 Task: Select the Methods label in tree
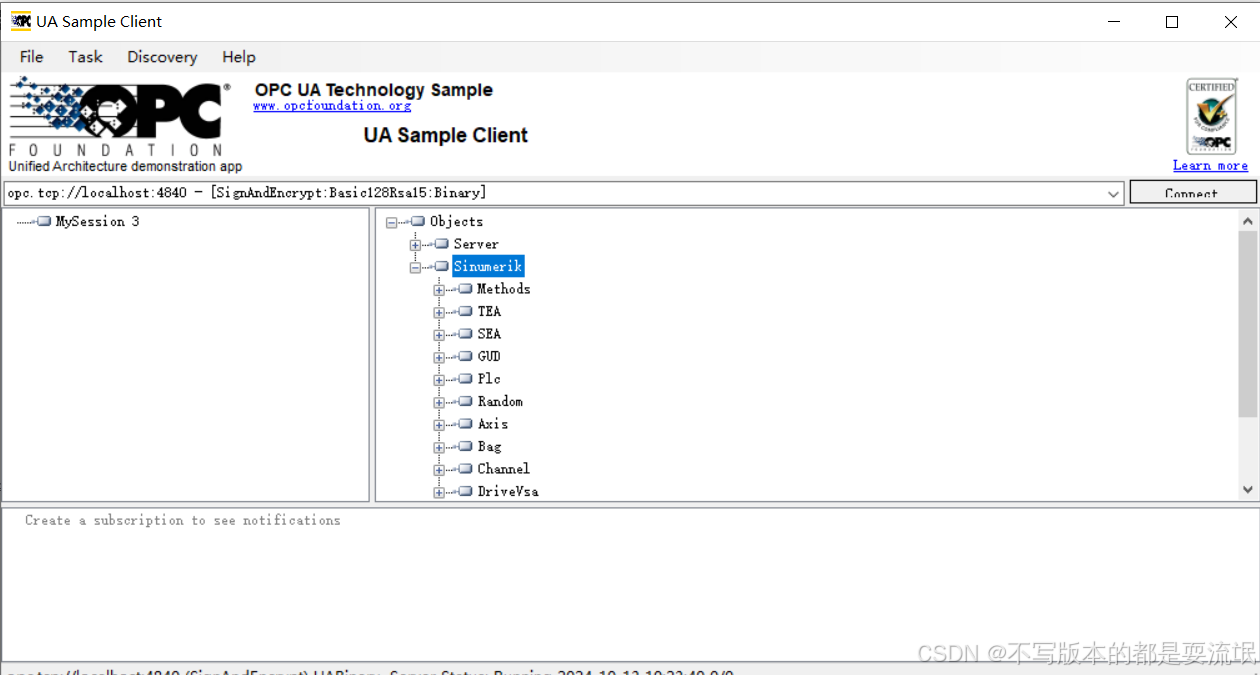pyautogui.click(x=504, y=289)
